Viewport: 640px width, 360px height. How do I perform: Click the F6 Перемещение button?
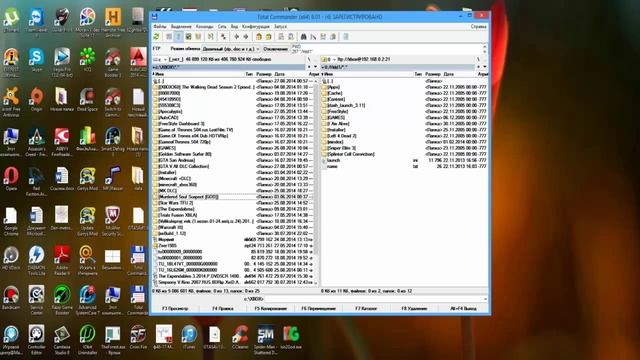click(318, 309)
